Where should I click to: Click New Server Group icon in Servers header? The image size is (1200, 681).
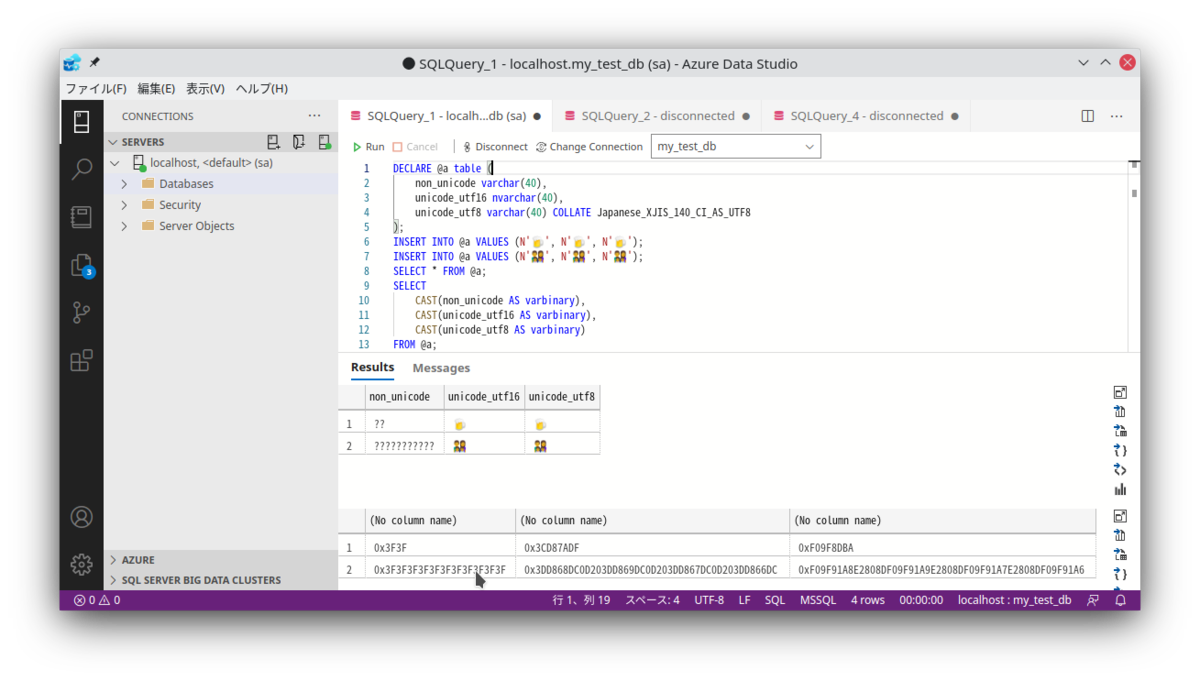point(299,142)
